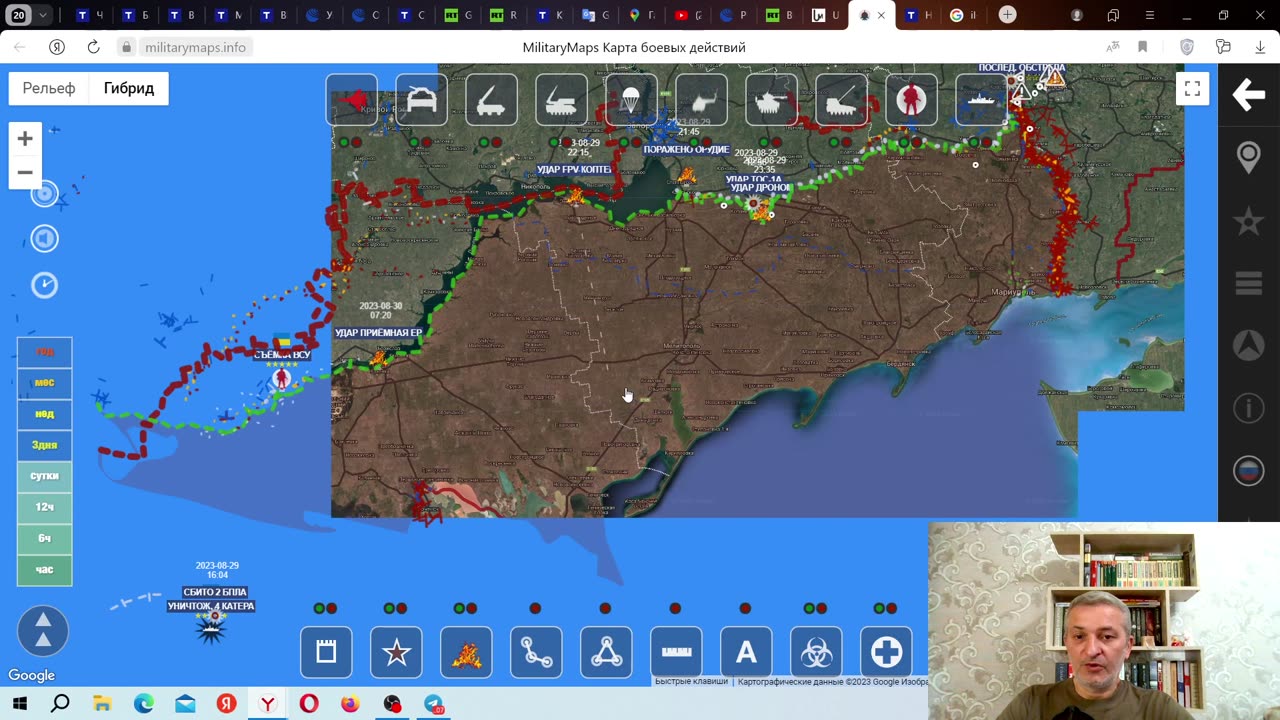Select the ruler measurement tool
This screenshot has height=720, width=1280.
point(676,652)
